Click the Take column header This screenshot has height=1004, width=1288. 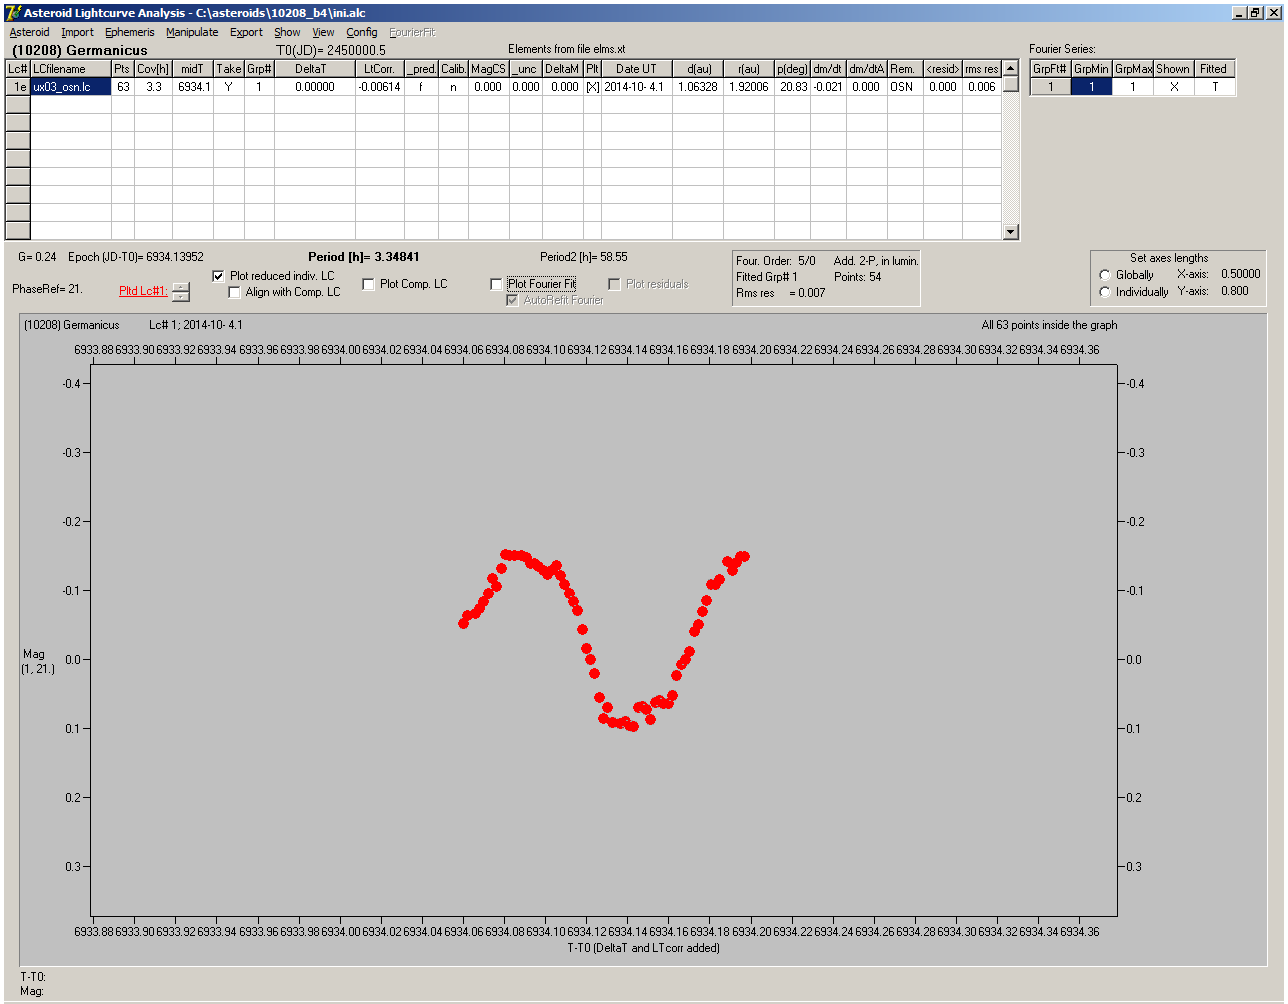point(229,69)
